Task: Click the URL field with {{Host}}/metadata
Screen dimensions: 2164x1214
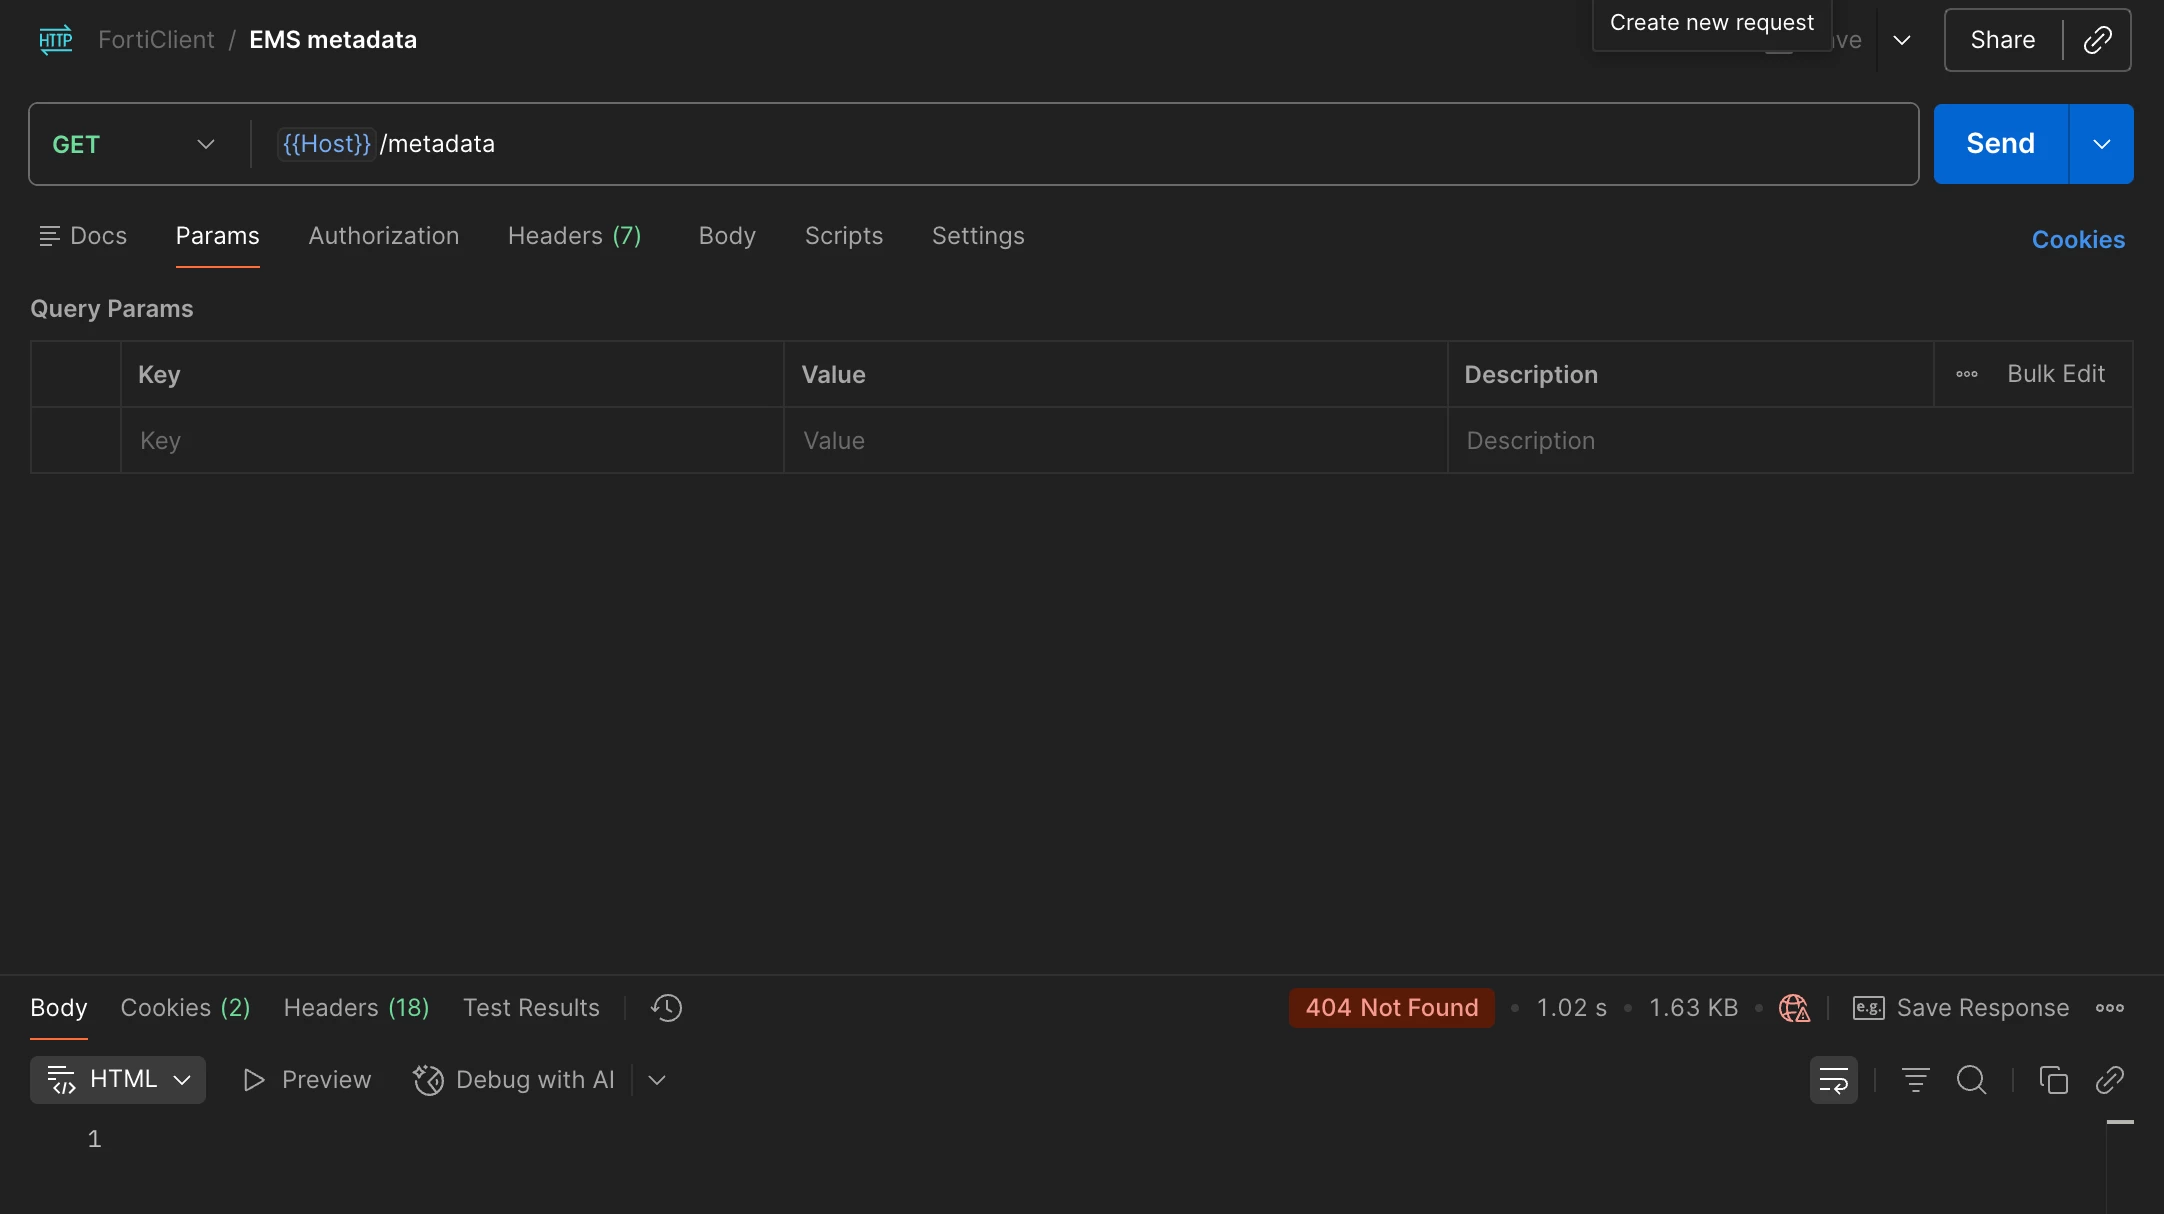Action: coord(1084,144)
